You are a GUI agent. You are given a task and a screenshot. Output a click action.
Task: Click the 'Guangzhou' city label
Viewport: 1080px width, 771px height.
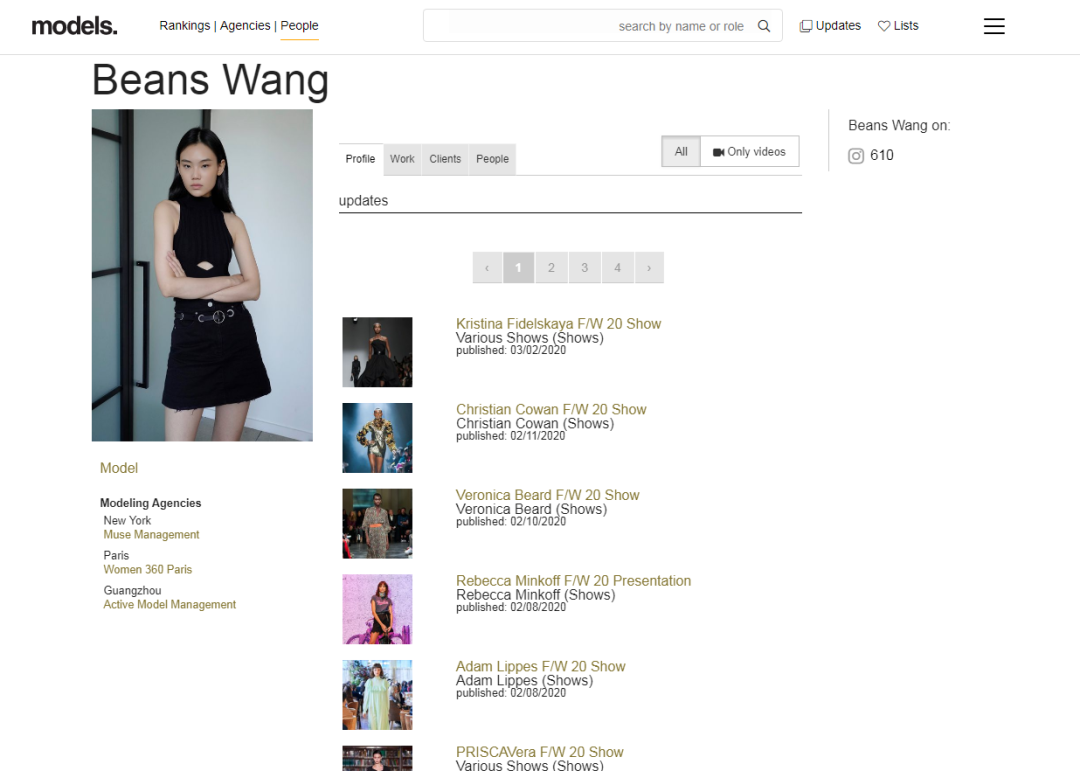click(132, 590)
